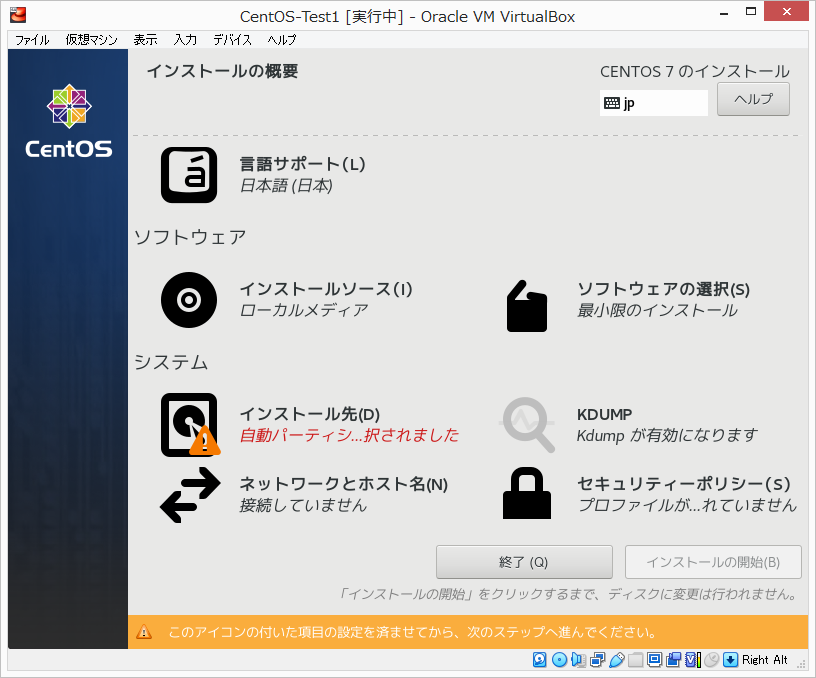The height and width of the screenshot is (678, 816).
Task: Click the audio status icon
Action: (x=576, y=660)
